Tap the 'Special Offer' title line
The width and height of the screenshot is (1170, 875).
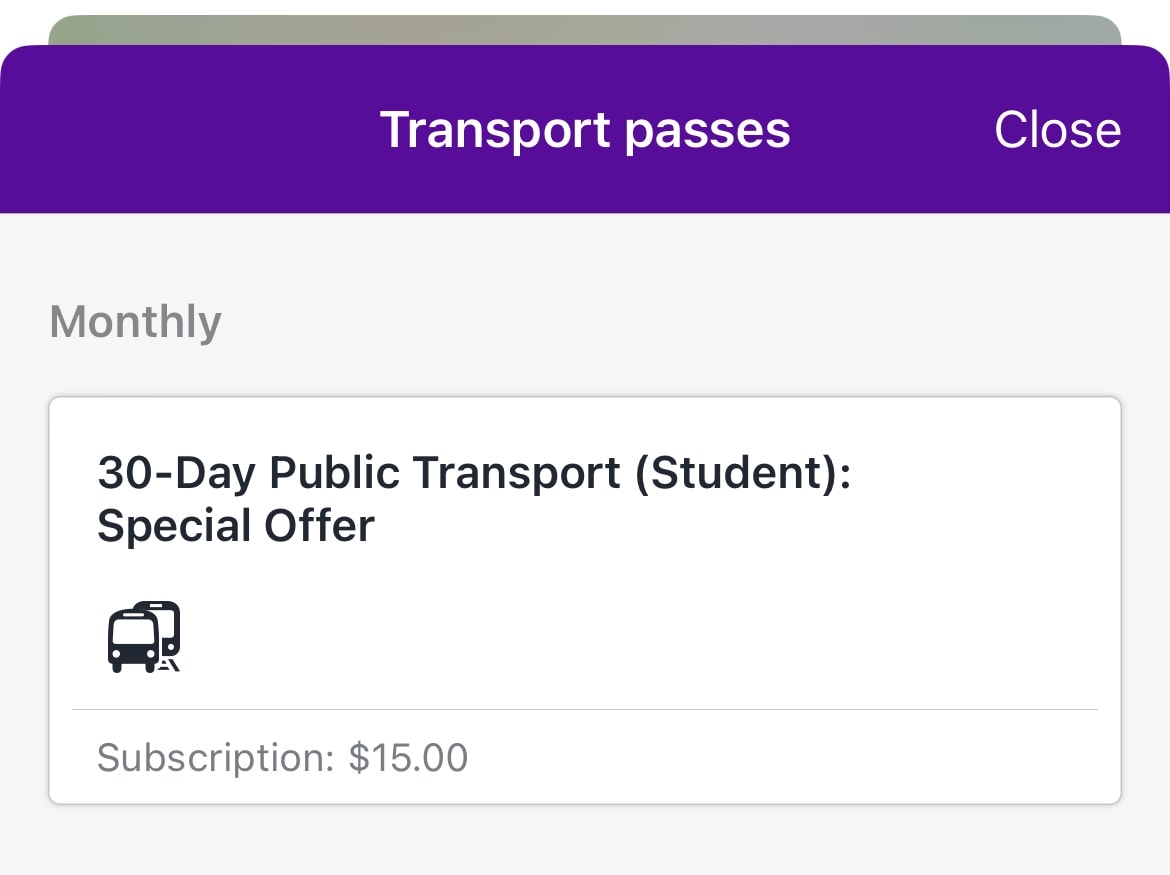[236, 526]
